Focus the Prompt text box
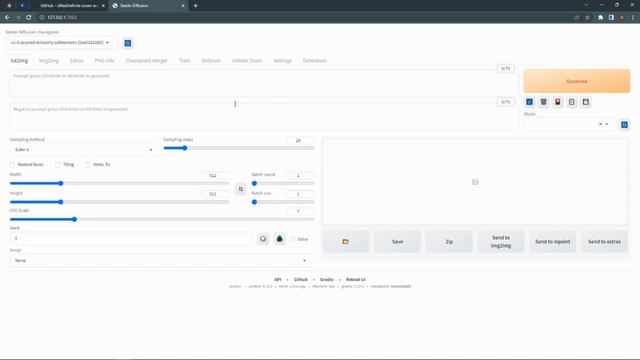Image resolution: width=640 pixels, height=360 pixels. (264, 84)
